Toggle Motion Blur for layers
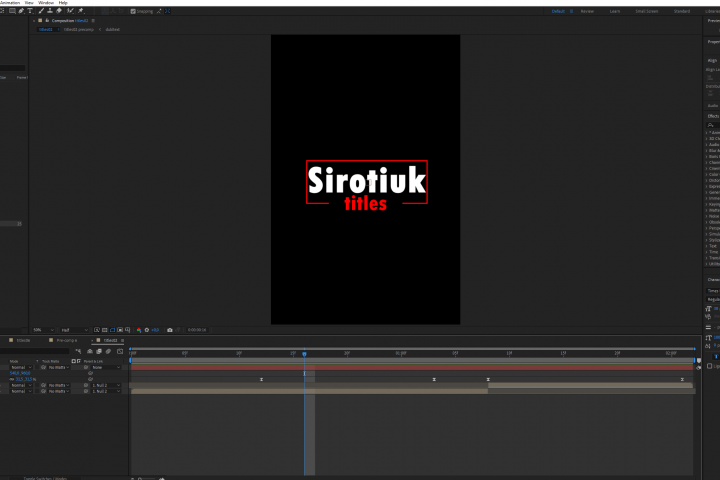720x480 pixels. [108, 351]
